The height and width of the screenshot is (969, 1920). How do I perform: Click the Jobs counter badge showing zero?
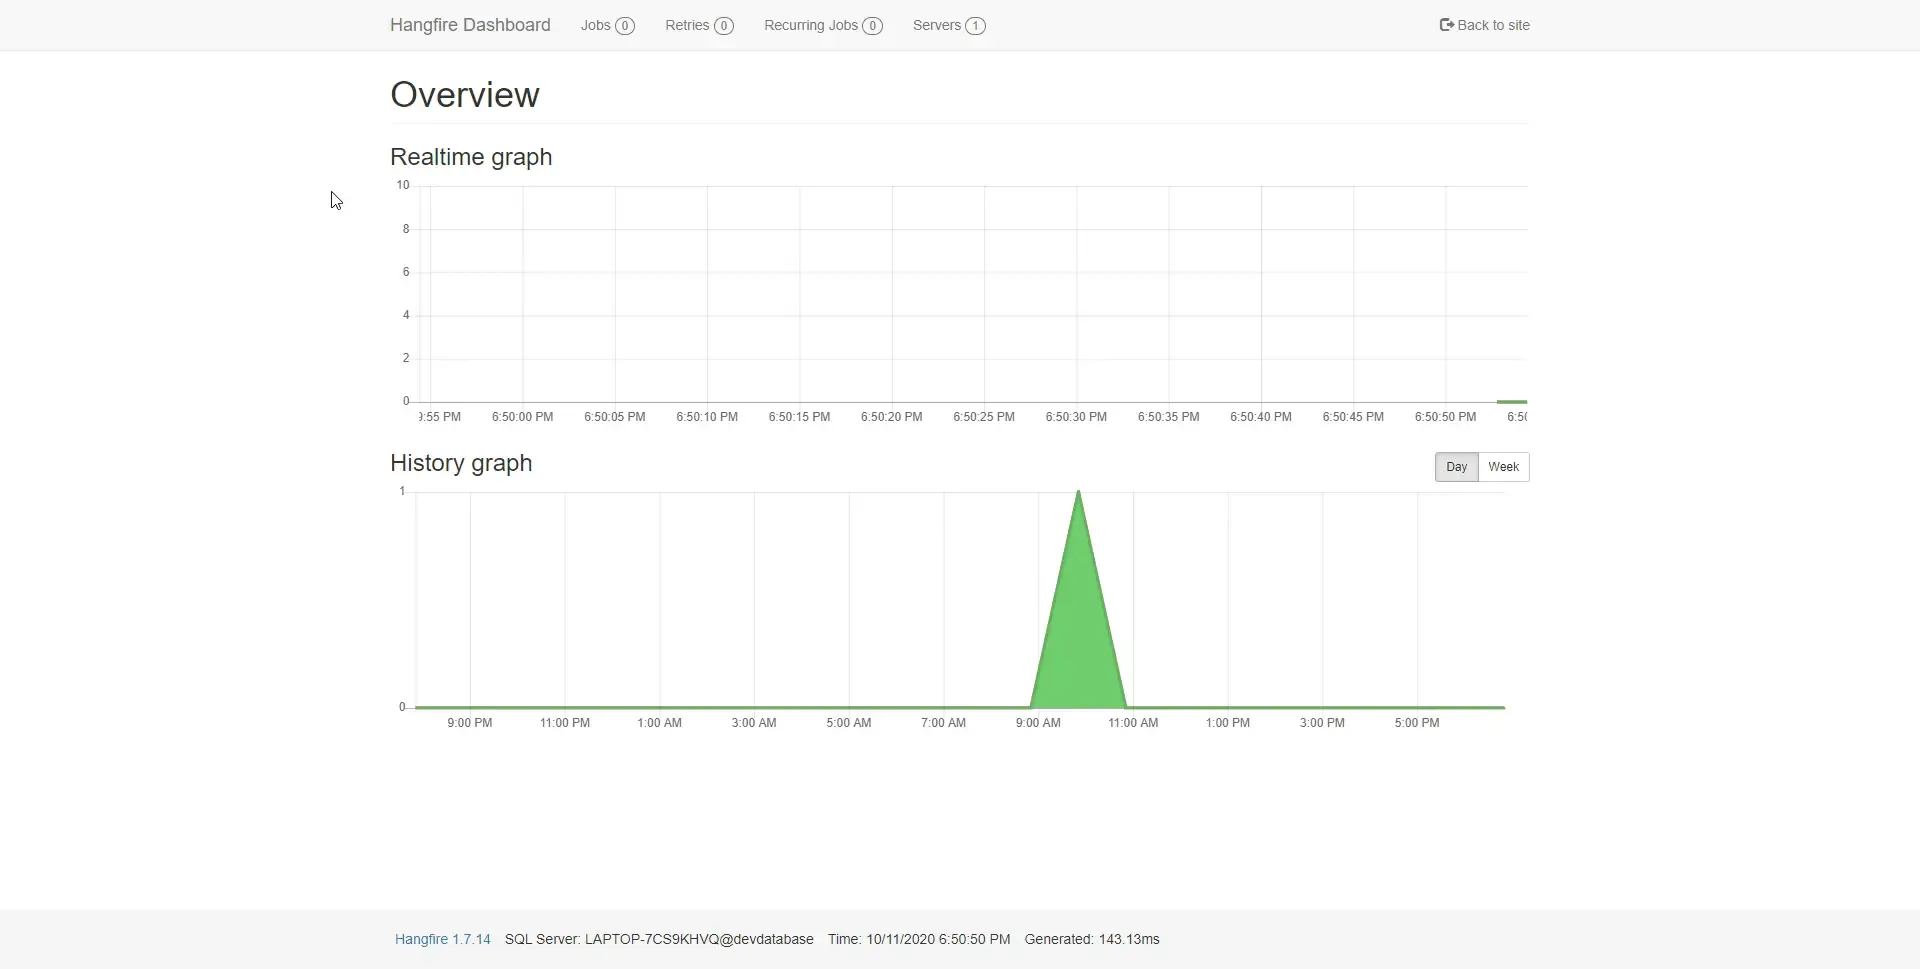point(626,25)
